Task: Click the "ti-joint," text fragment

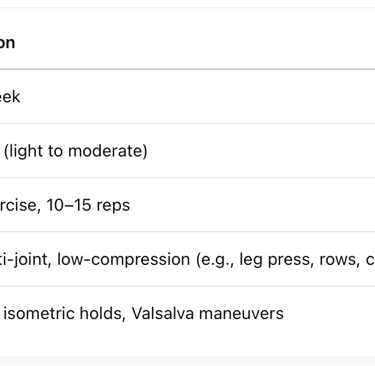Action: [26, 259]
